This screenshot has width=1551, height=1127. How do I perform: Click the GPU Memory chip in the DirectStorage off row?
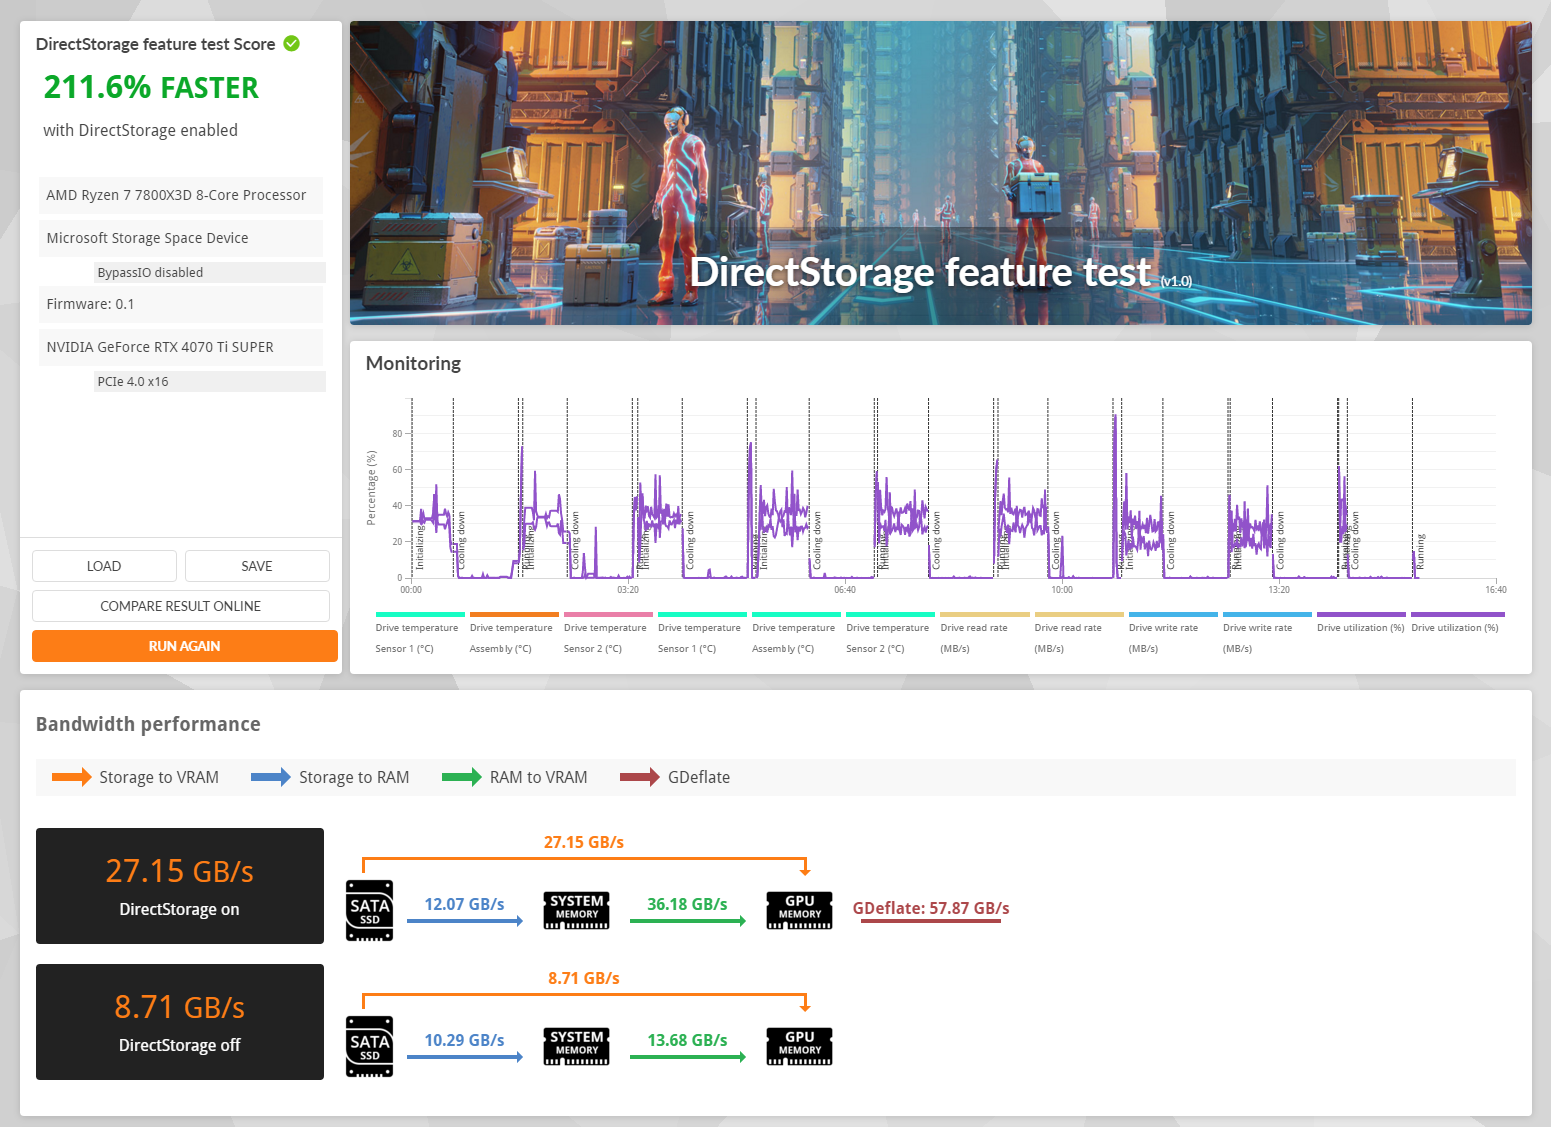click(x=799, y=1046)
